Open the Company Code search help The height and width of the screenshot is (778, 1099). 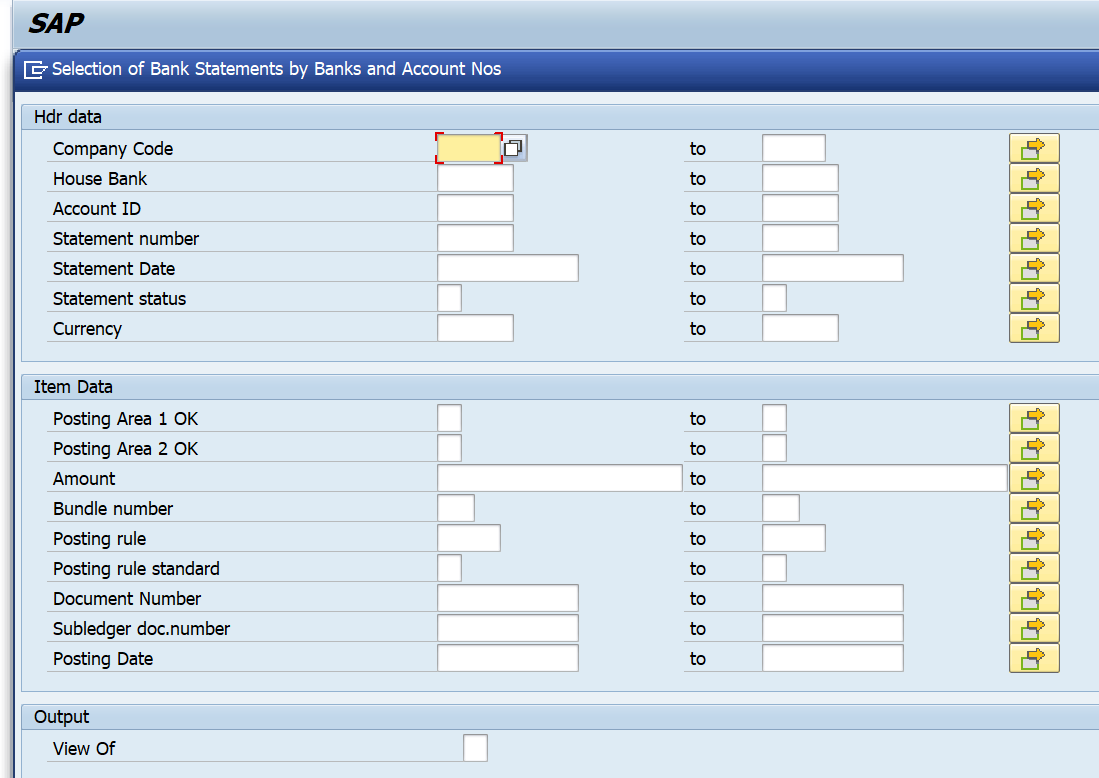[514, 147]
